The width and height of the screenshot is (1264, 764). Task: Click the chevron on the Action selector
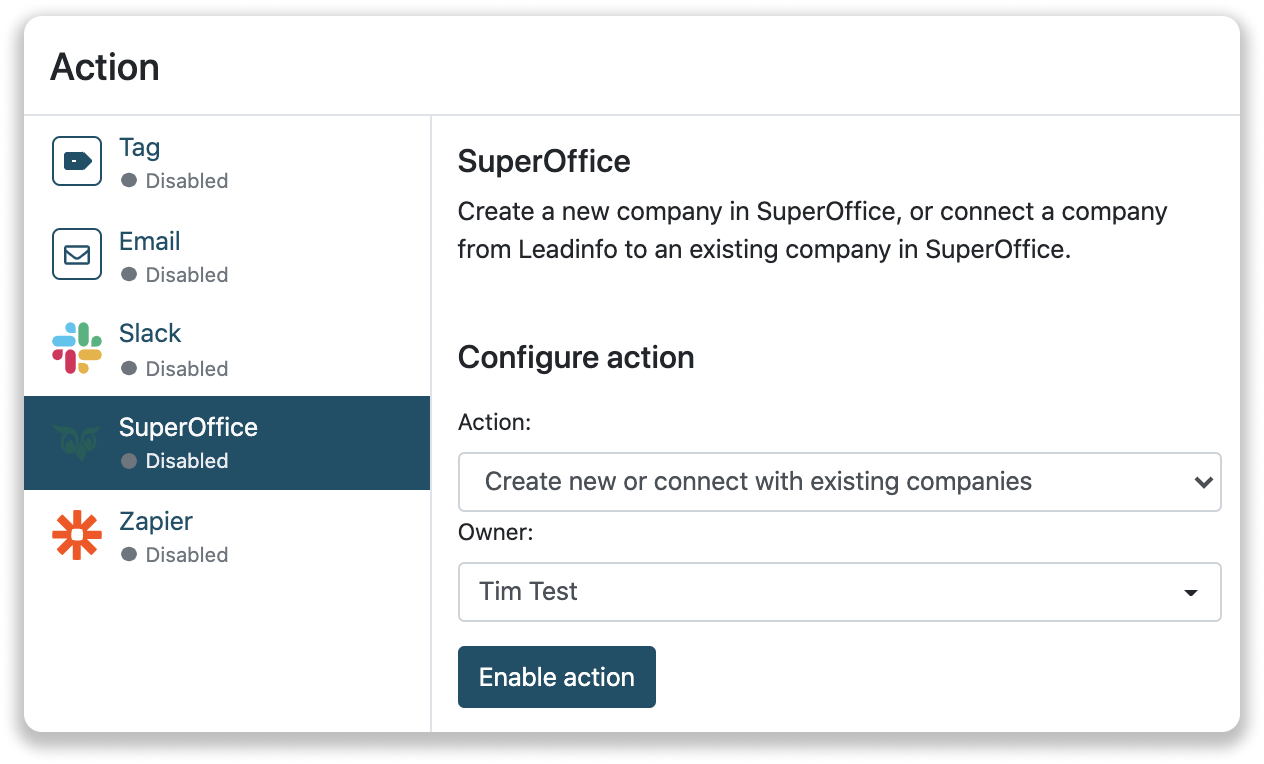pos(1202,481)
